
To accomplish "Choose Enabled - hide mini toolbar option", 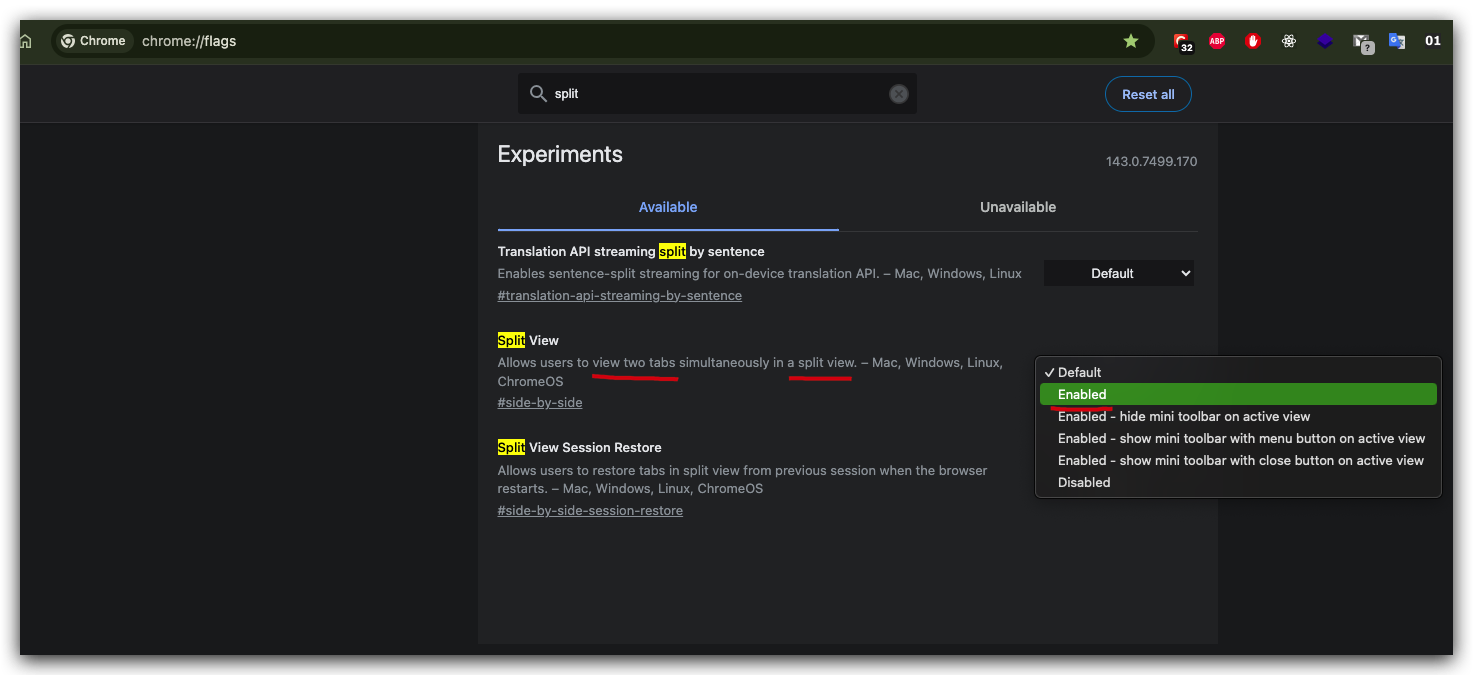I will [1183, 416].
